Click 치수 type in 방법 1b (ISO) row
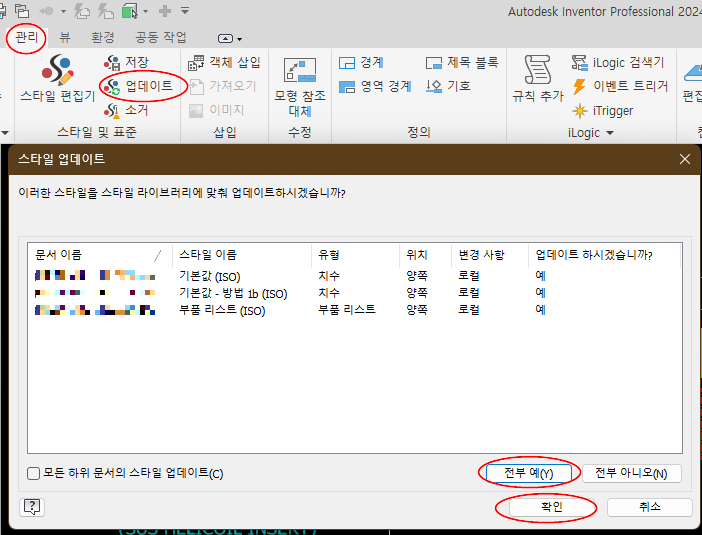The height and width of the screenshot is (535, 702). (x=329, y=293)
